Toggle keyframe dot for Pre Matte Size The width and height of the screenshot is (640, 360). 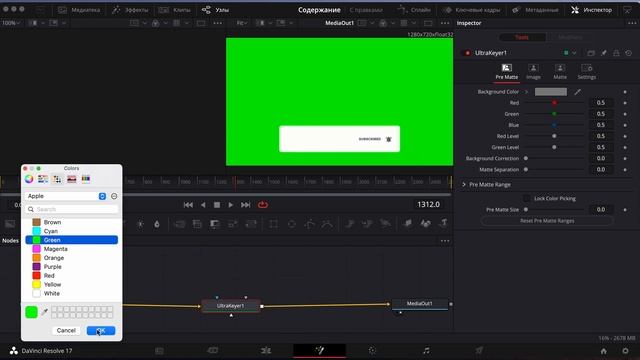(x=625, y=209)
